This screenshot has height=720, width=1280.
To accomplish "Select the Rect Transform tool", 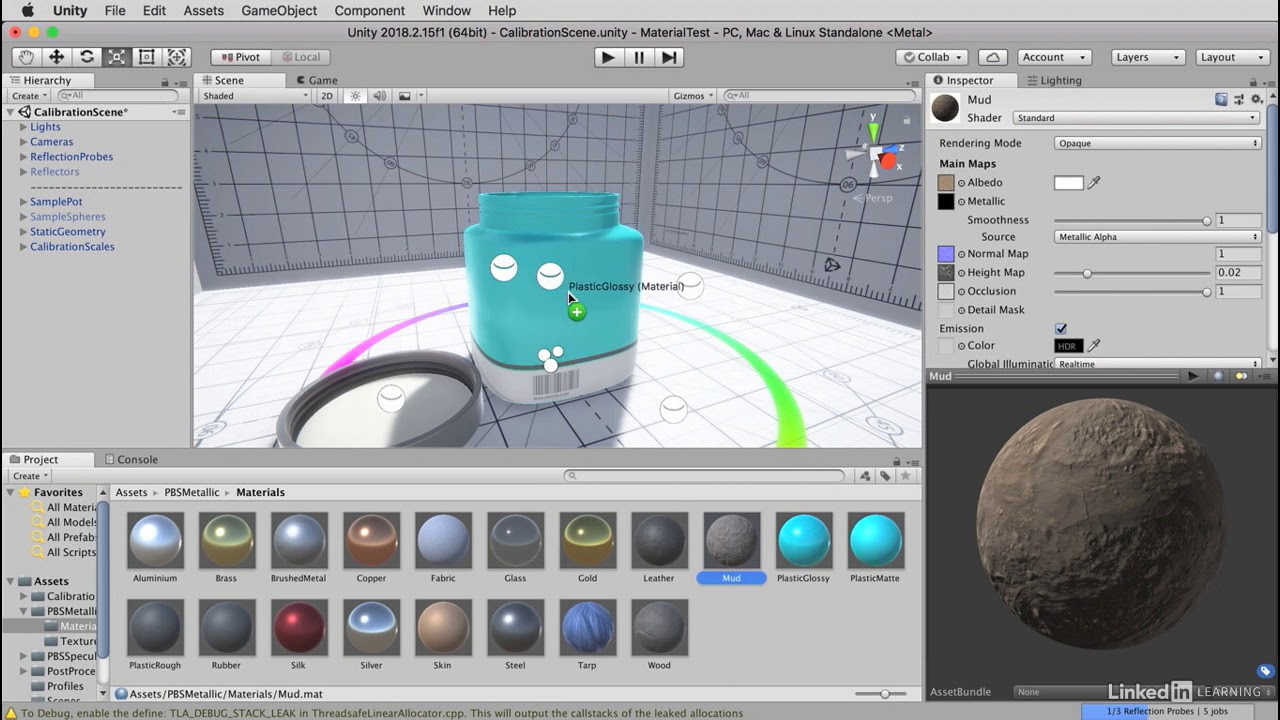I will [147, 57].
